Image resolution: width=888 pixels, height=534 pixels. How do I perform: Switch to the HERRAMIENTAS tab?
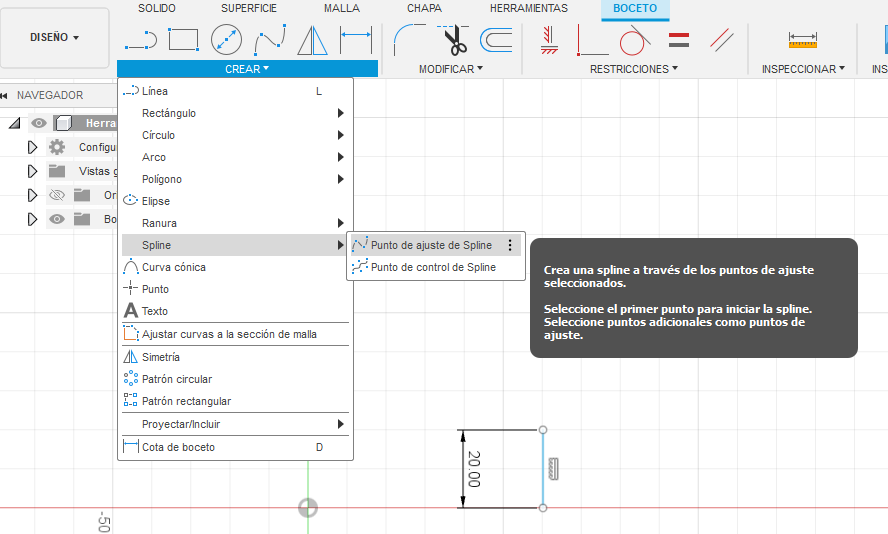(x=528, y=8)
